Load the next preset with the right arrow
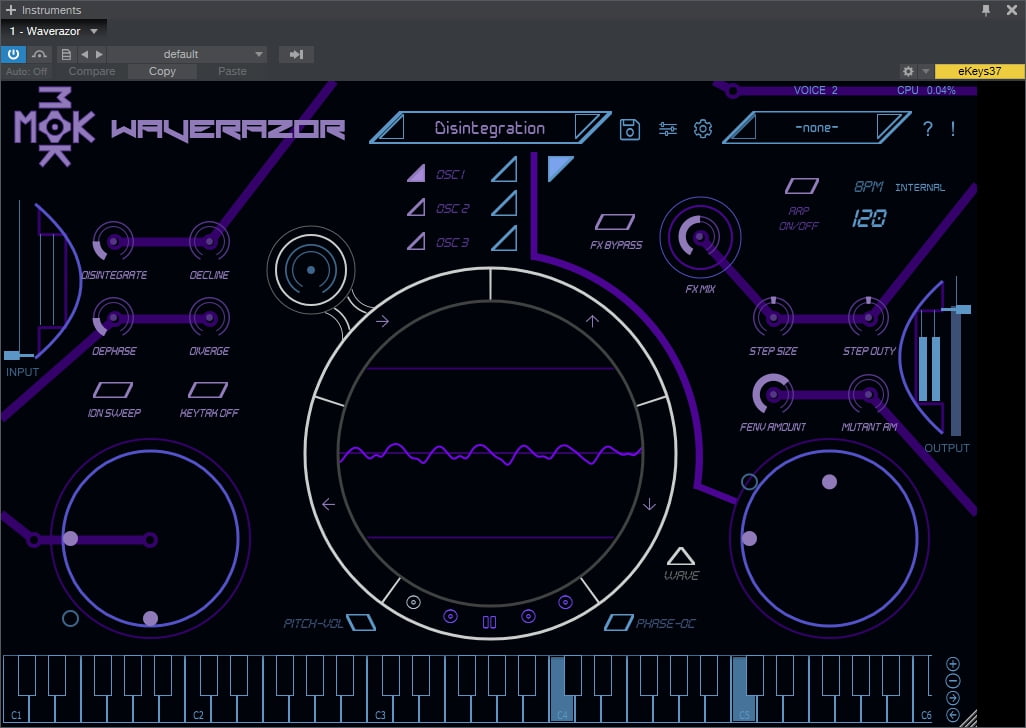The image size is (1026, 728). (99, 54)
